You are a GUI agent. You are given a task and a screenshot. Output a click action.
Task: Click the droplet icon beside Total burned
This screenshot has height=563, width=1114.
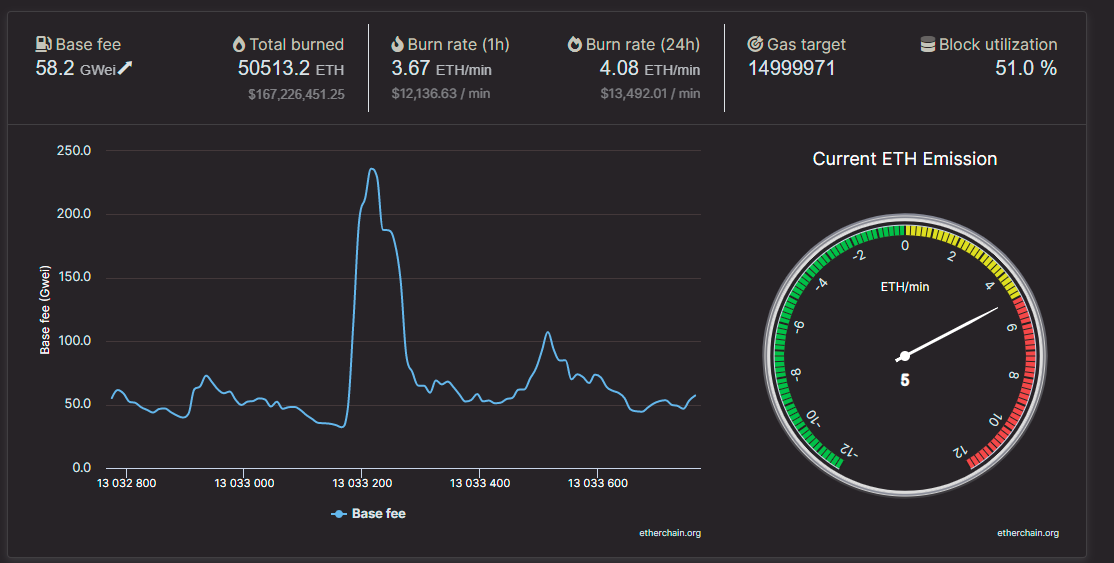[239, 44]
